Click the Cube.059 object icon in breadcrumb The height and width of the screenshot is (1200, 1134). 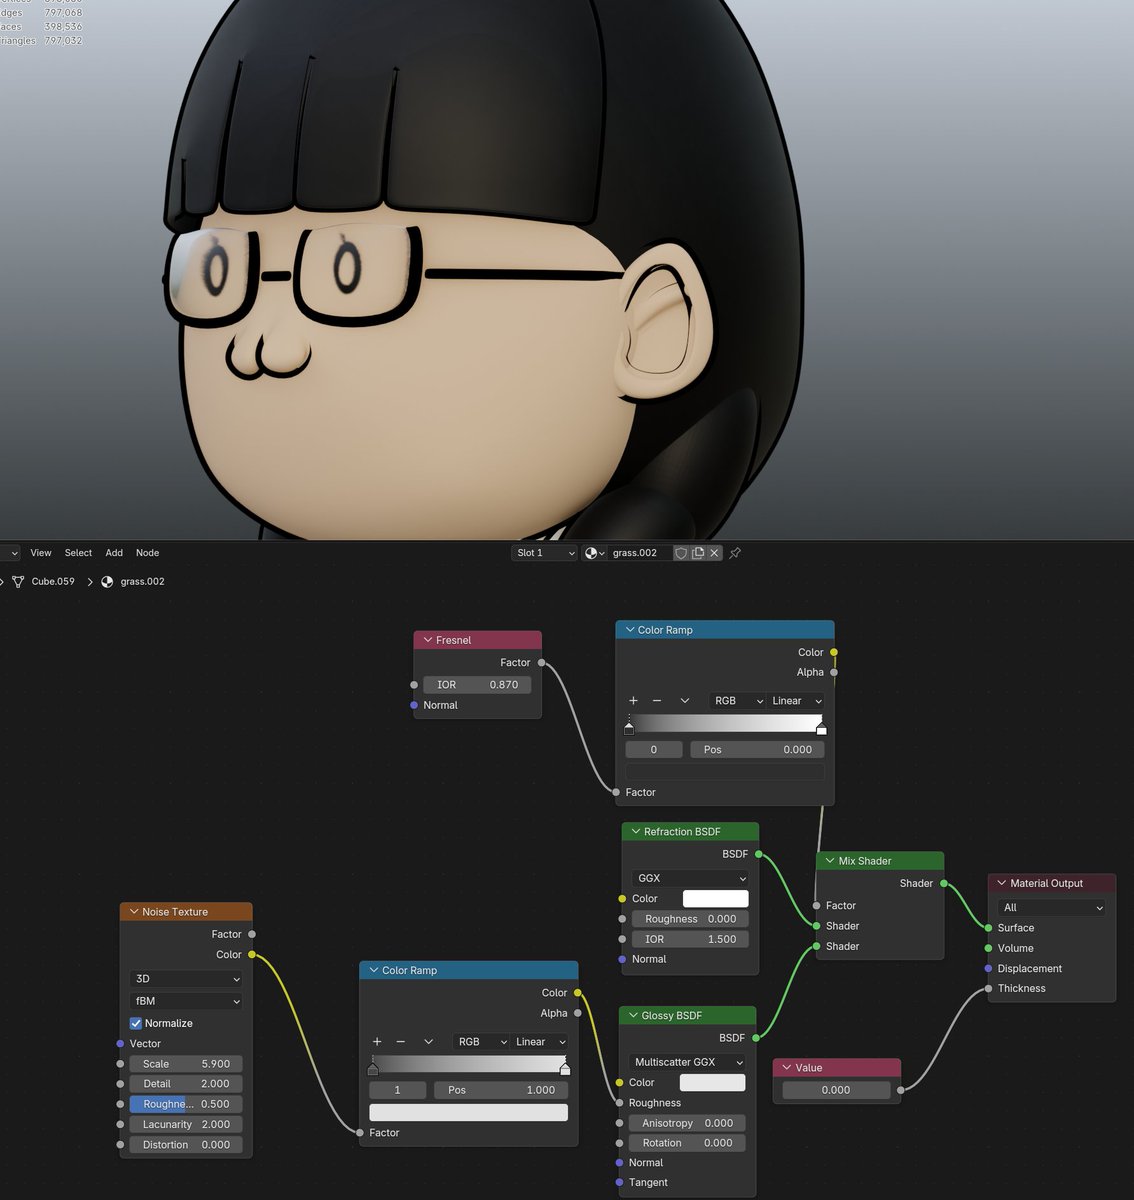click(18, 581)
